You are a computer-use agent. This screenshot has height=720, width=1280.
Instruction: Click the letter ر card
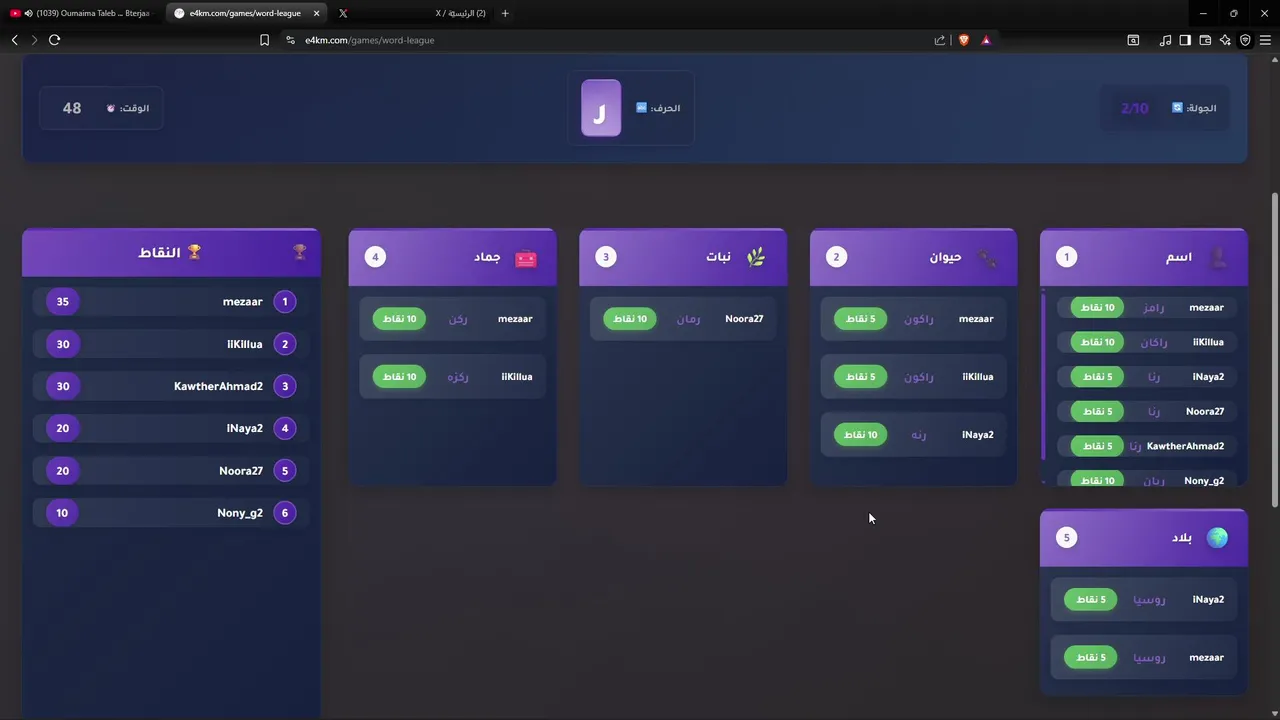click(601, 108)
